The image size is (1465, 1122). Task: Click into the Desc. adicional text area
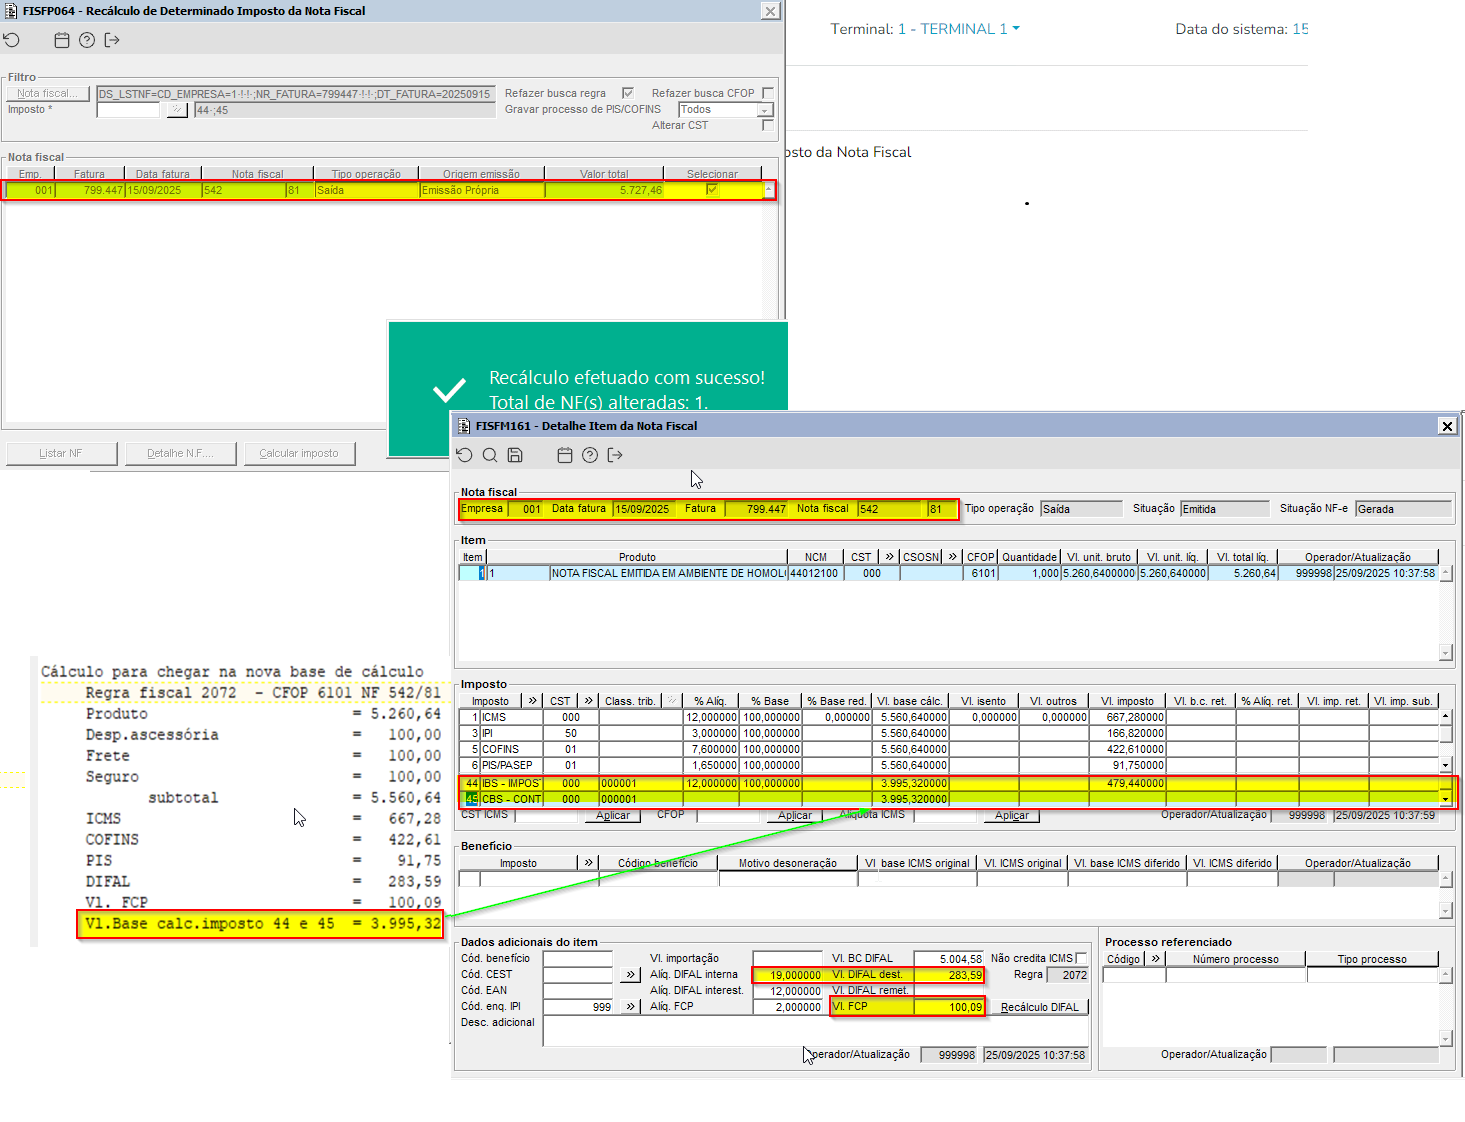pyautogui.click(x=814, y=1031)
